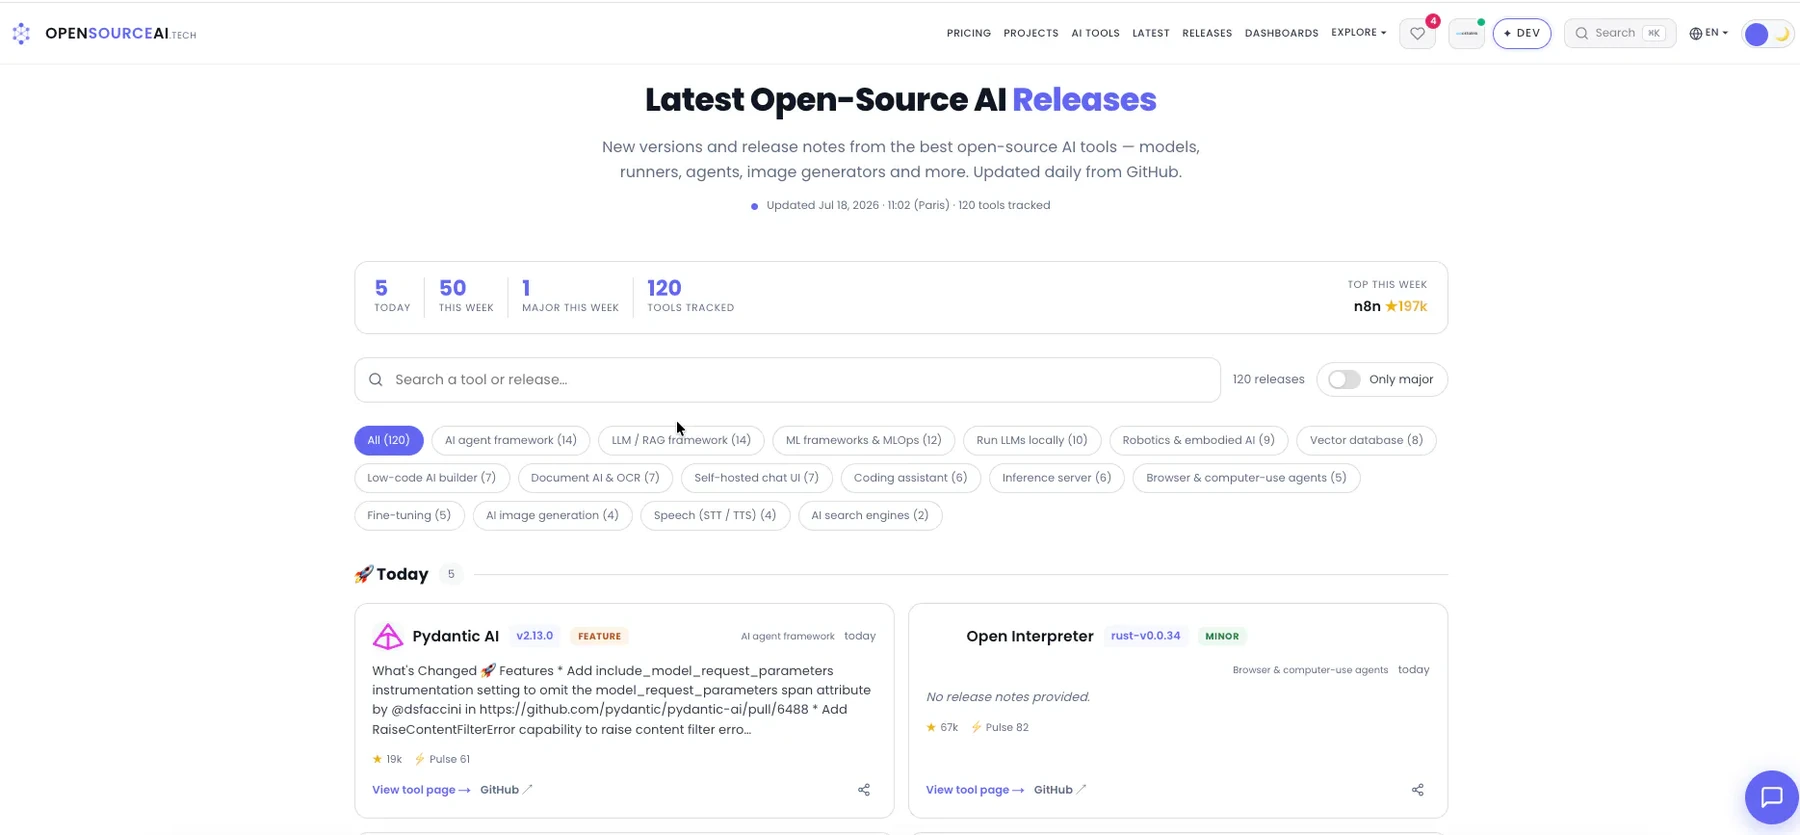Share the Open Interpreter release
Viewport: 1800px width, 835px height.
pos(1418,790)
